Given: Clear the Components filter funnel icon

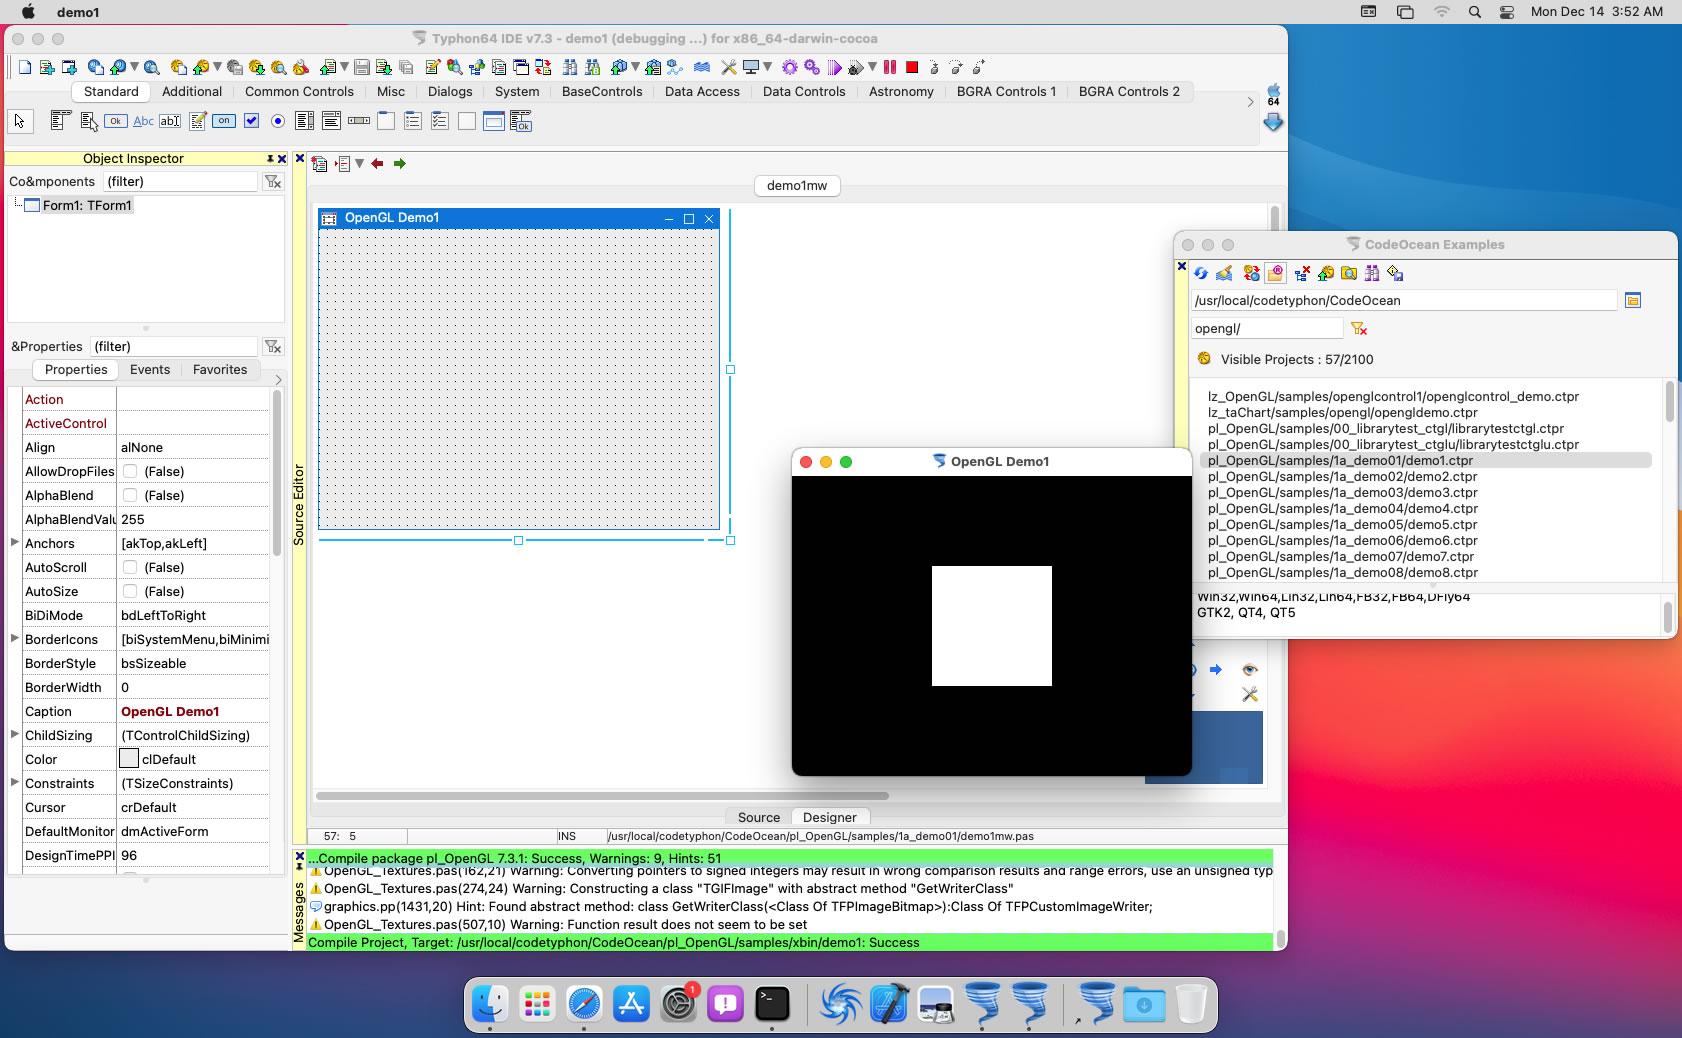Looking at the screenshot, I should (273, 181).
